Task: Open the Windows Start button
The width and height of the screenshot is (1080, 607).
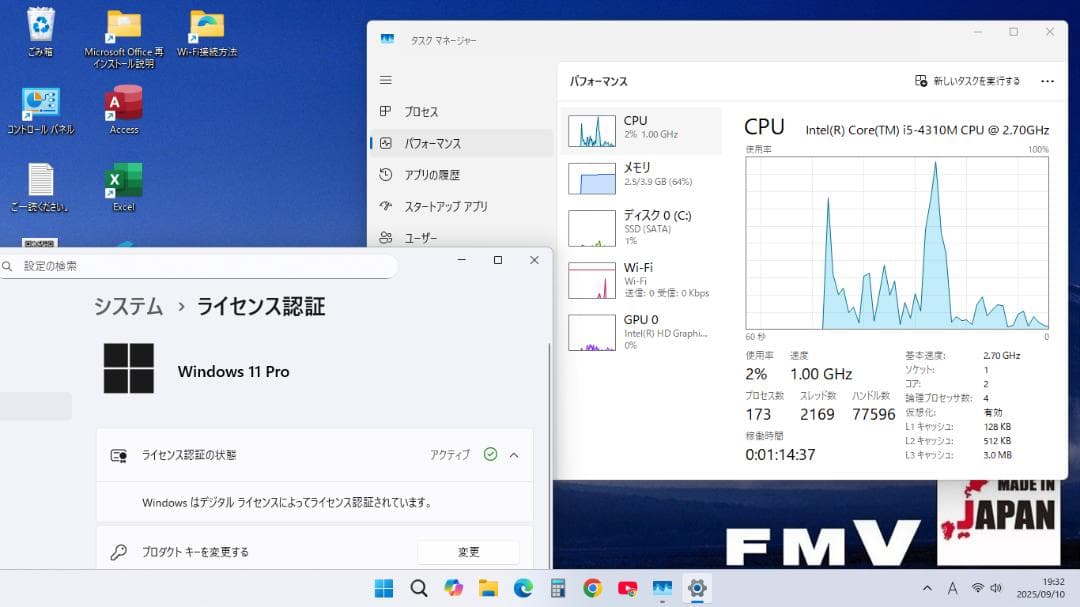Action: click(x=384, y=588)
